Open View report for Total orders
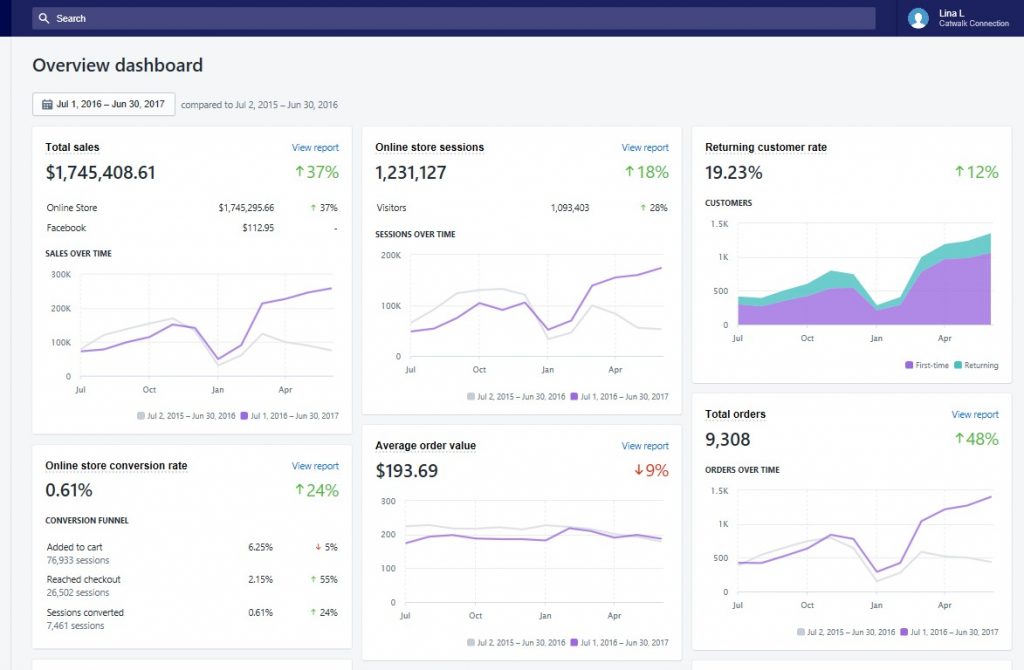Screen dimensions: 1024x670 [x=975, y=415]
